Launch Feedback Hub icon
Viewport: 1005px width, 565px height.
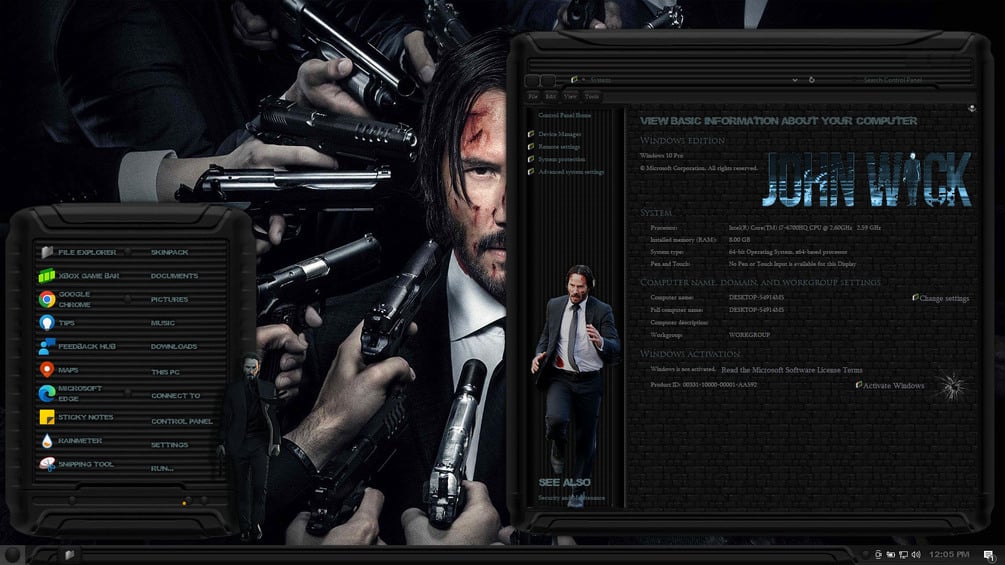tap(47, 346)
